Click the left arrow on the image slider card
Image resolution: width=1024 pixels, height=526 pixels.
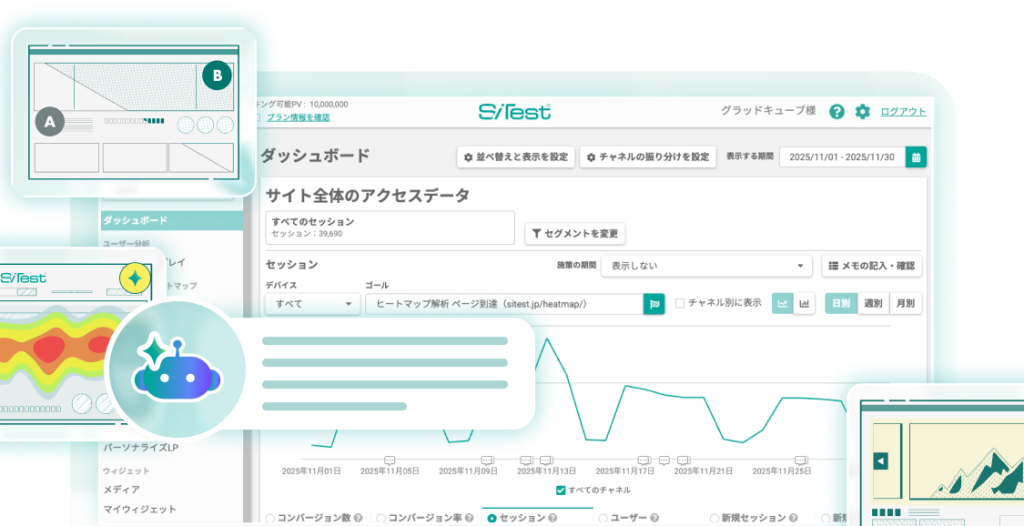[x=880, y=461]
